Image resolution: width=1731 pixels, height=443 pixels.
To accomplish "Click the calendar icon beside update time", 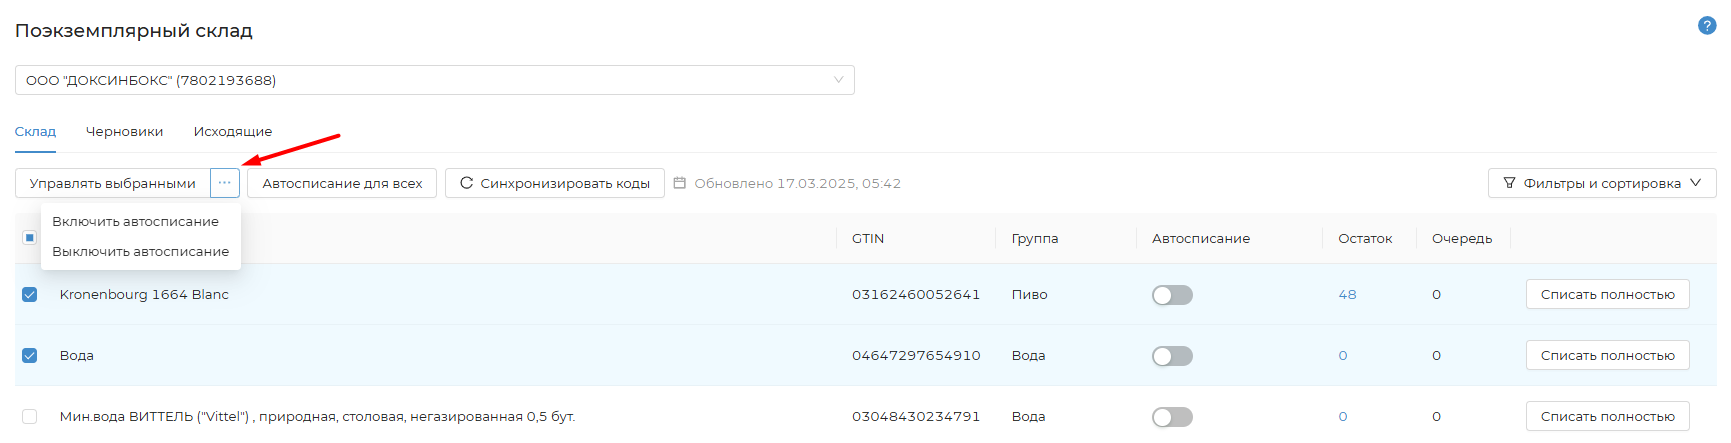I will [680, 183].
